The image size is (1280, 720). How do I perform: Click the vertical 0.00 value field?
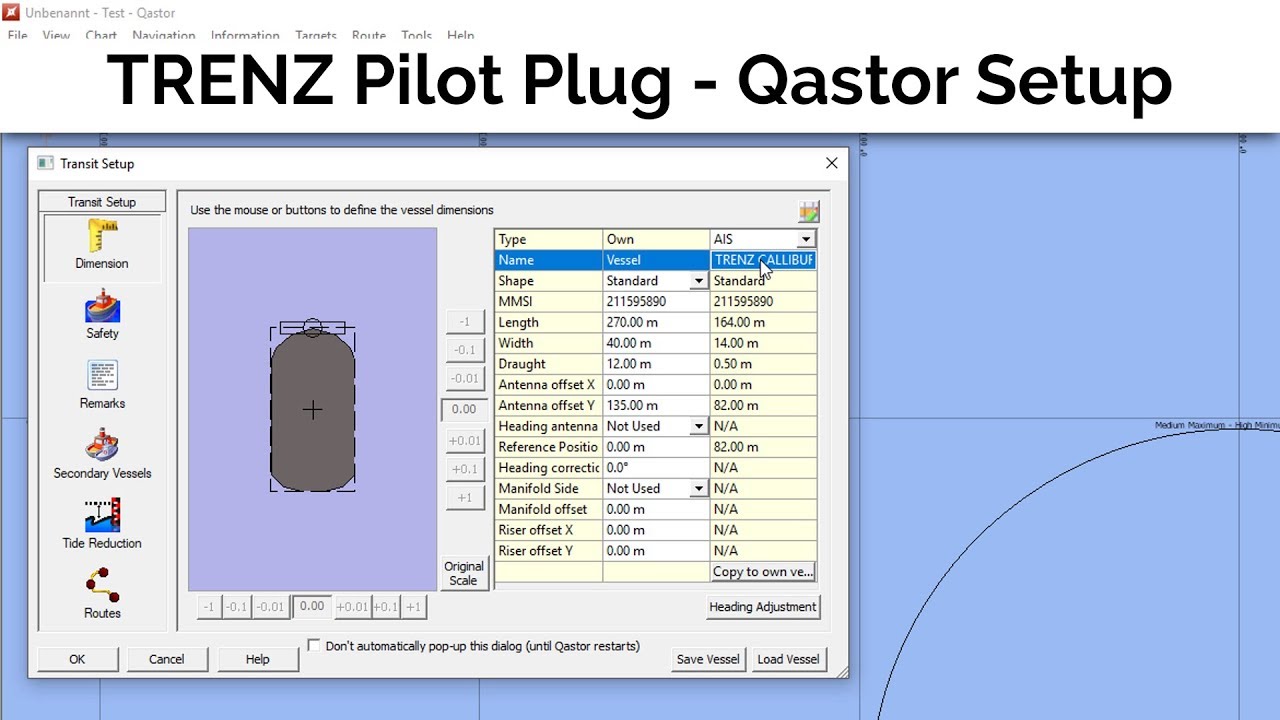point(464,409)
